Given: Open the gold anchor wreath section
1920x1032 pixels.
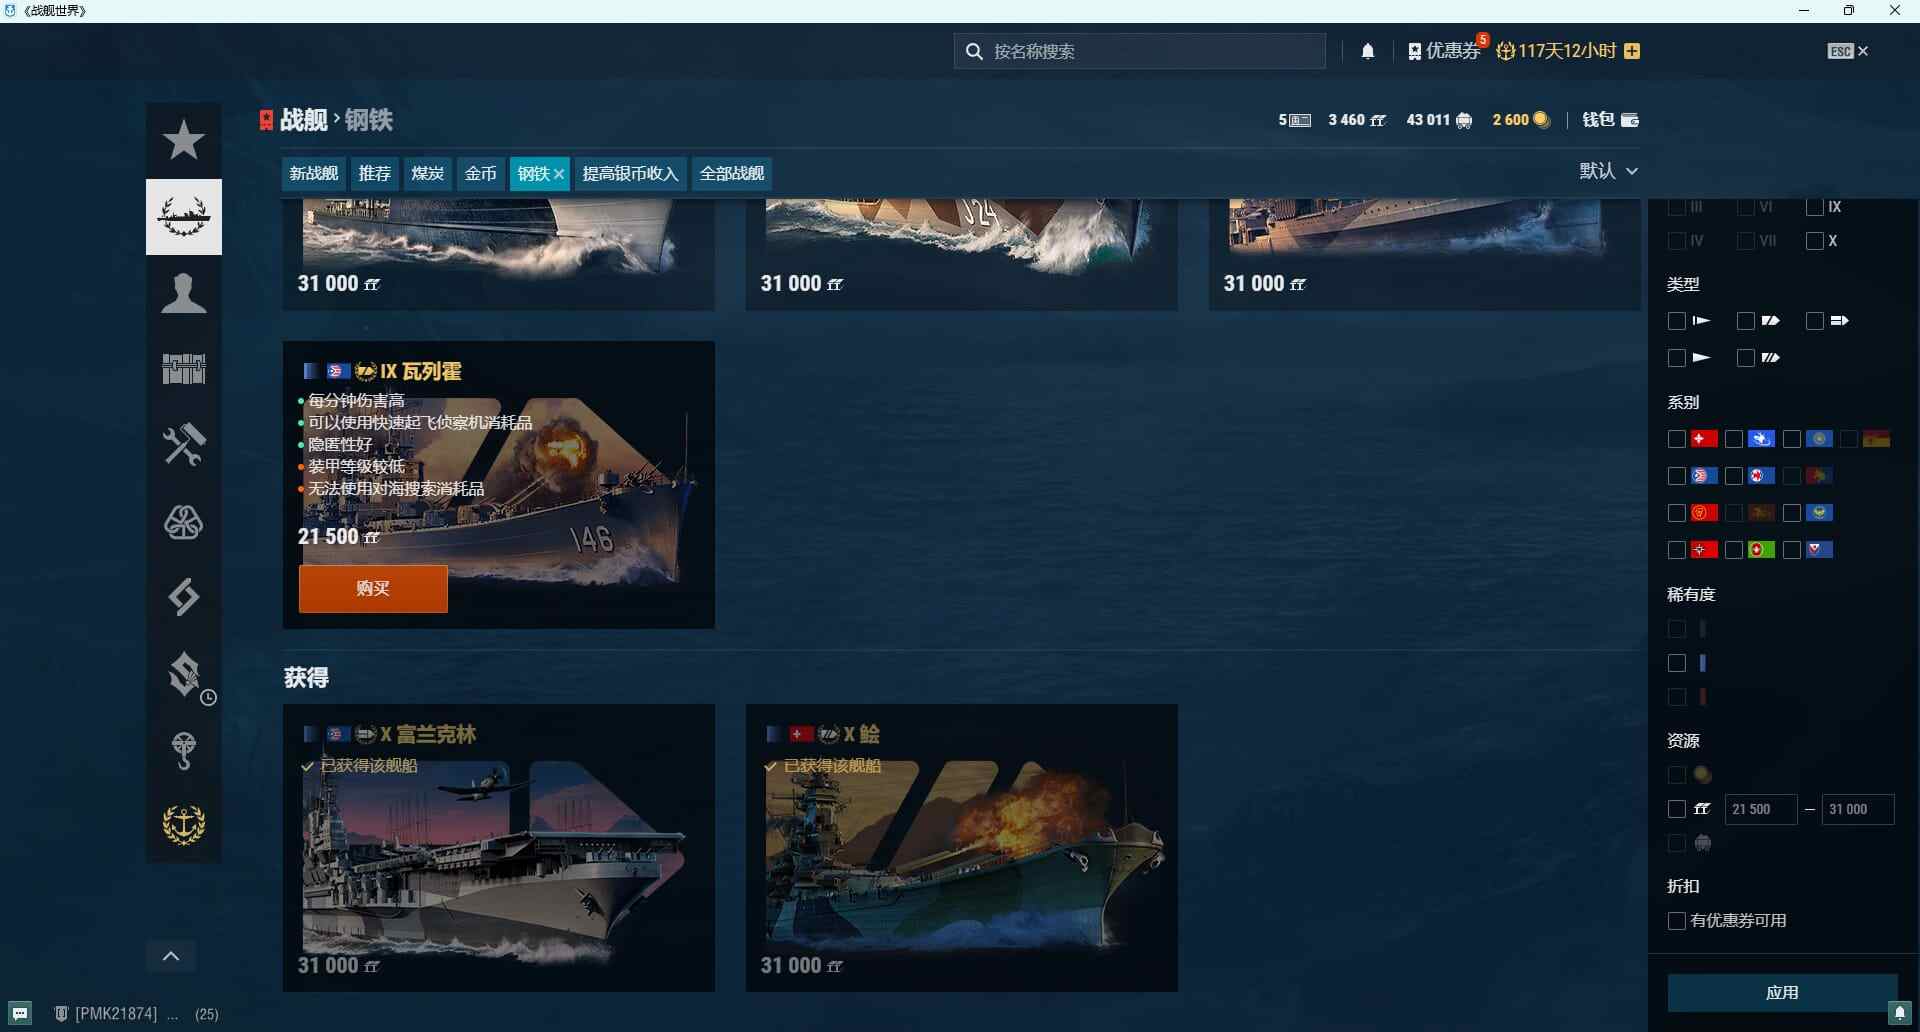Looking at the screenshot, I should pyautogui.click(x=184, y=825).
